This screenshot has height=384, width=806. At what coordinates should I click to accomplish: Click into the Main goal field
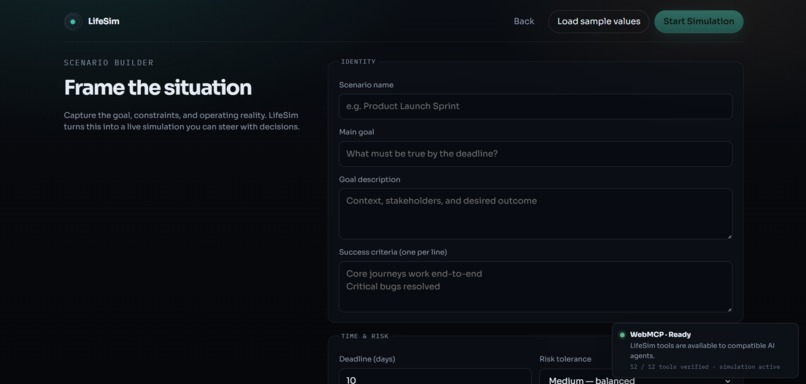[535, 154]
